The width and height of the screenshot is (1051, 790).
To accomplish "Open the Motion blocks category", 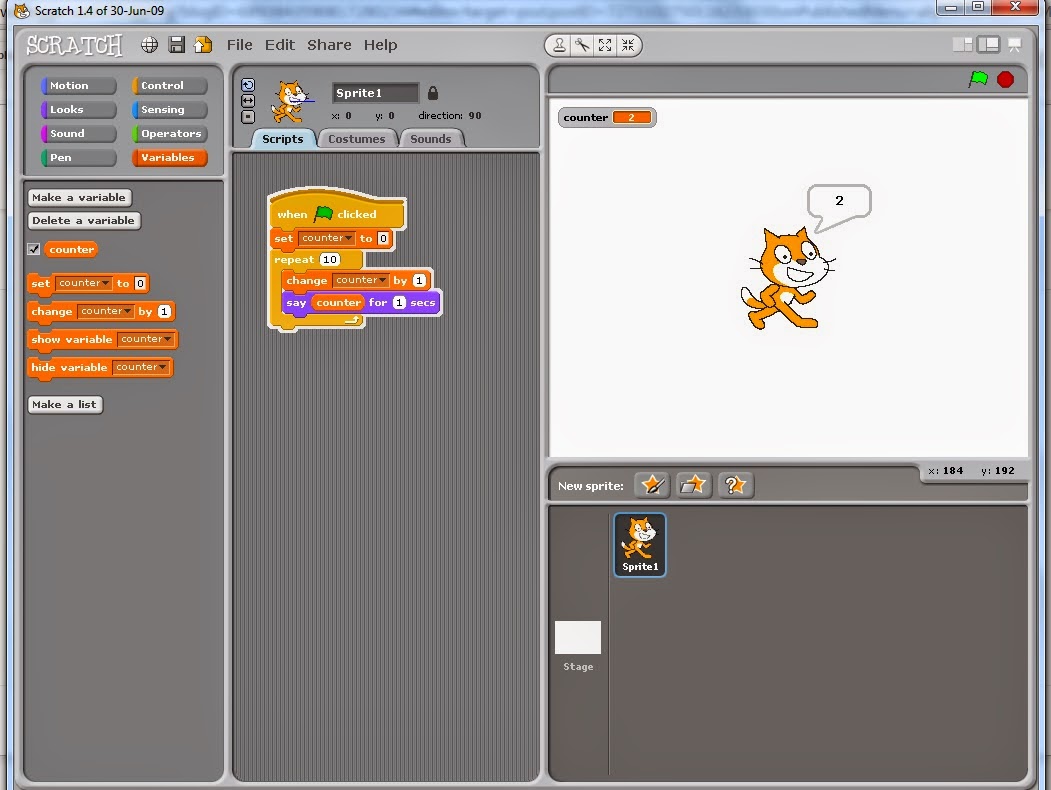I will (78, 86).
